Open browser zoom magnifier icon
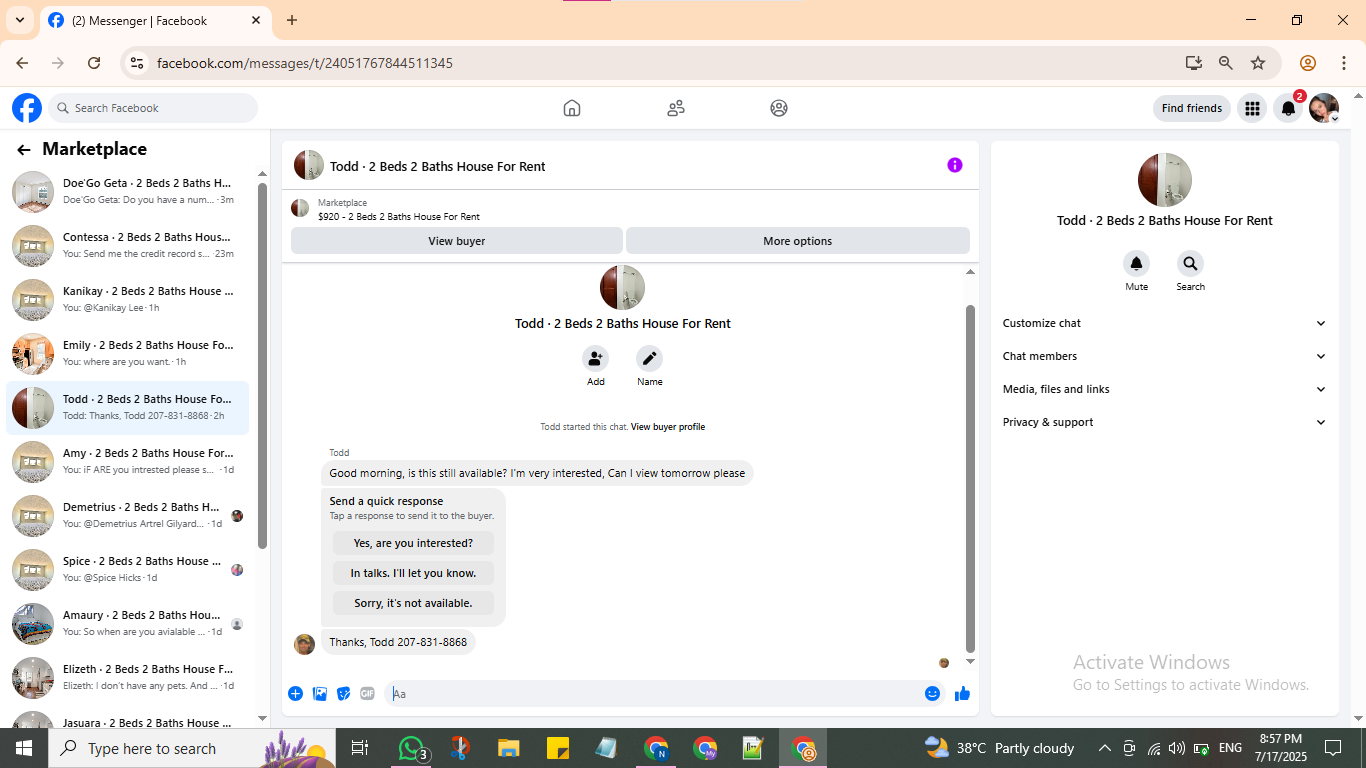 point(1226,63)
